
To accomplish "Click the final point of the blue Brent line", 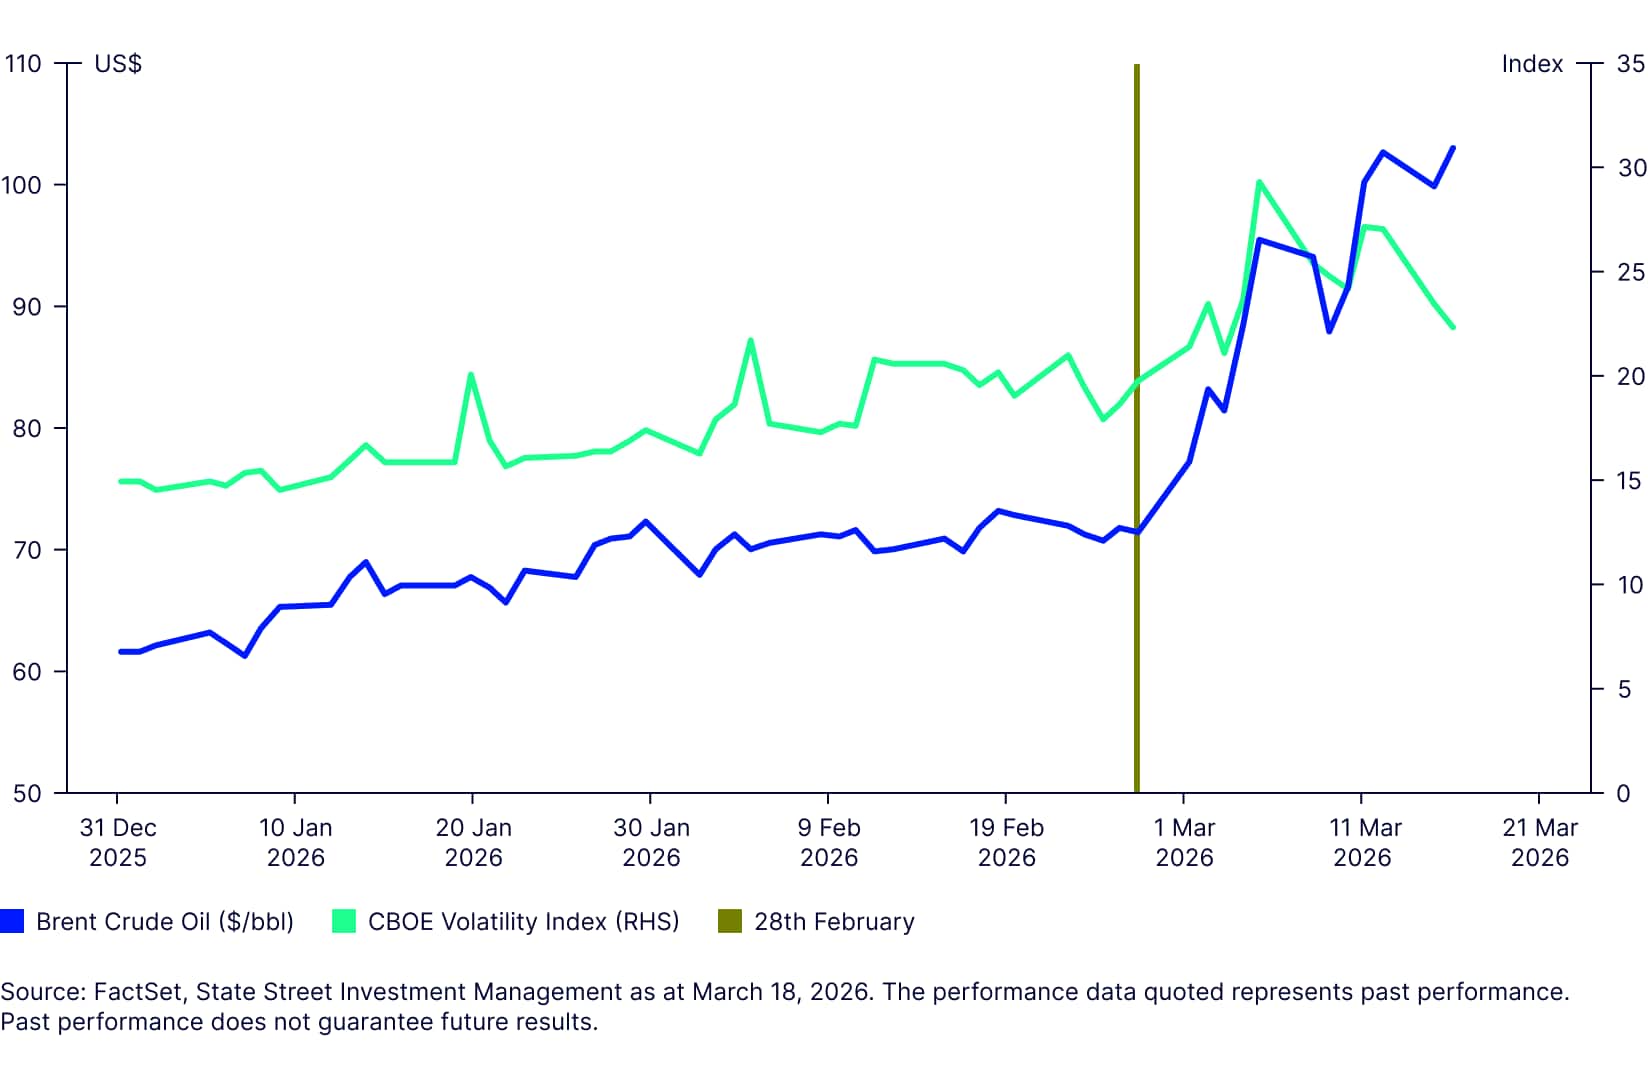I will tap(1453, 148).
